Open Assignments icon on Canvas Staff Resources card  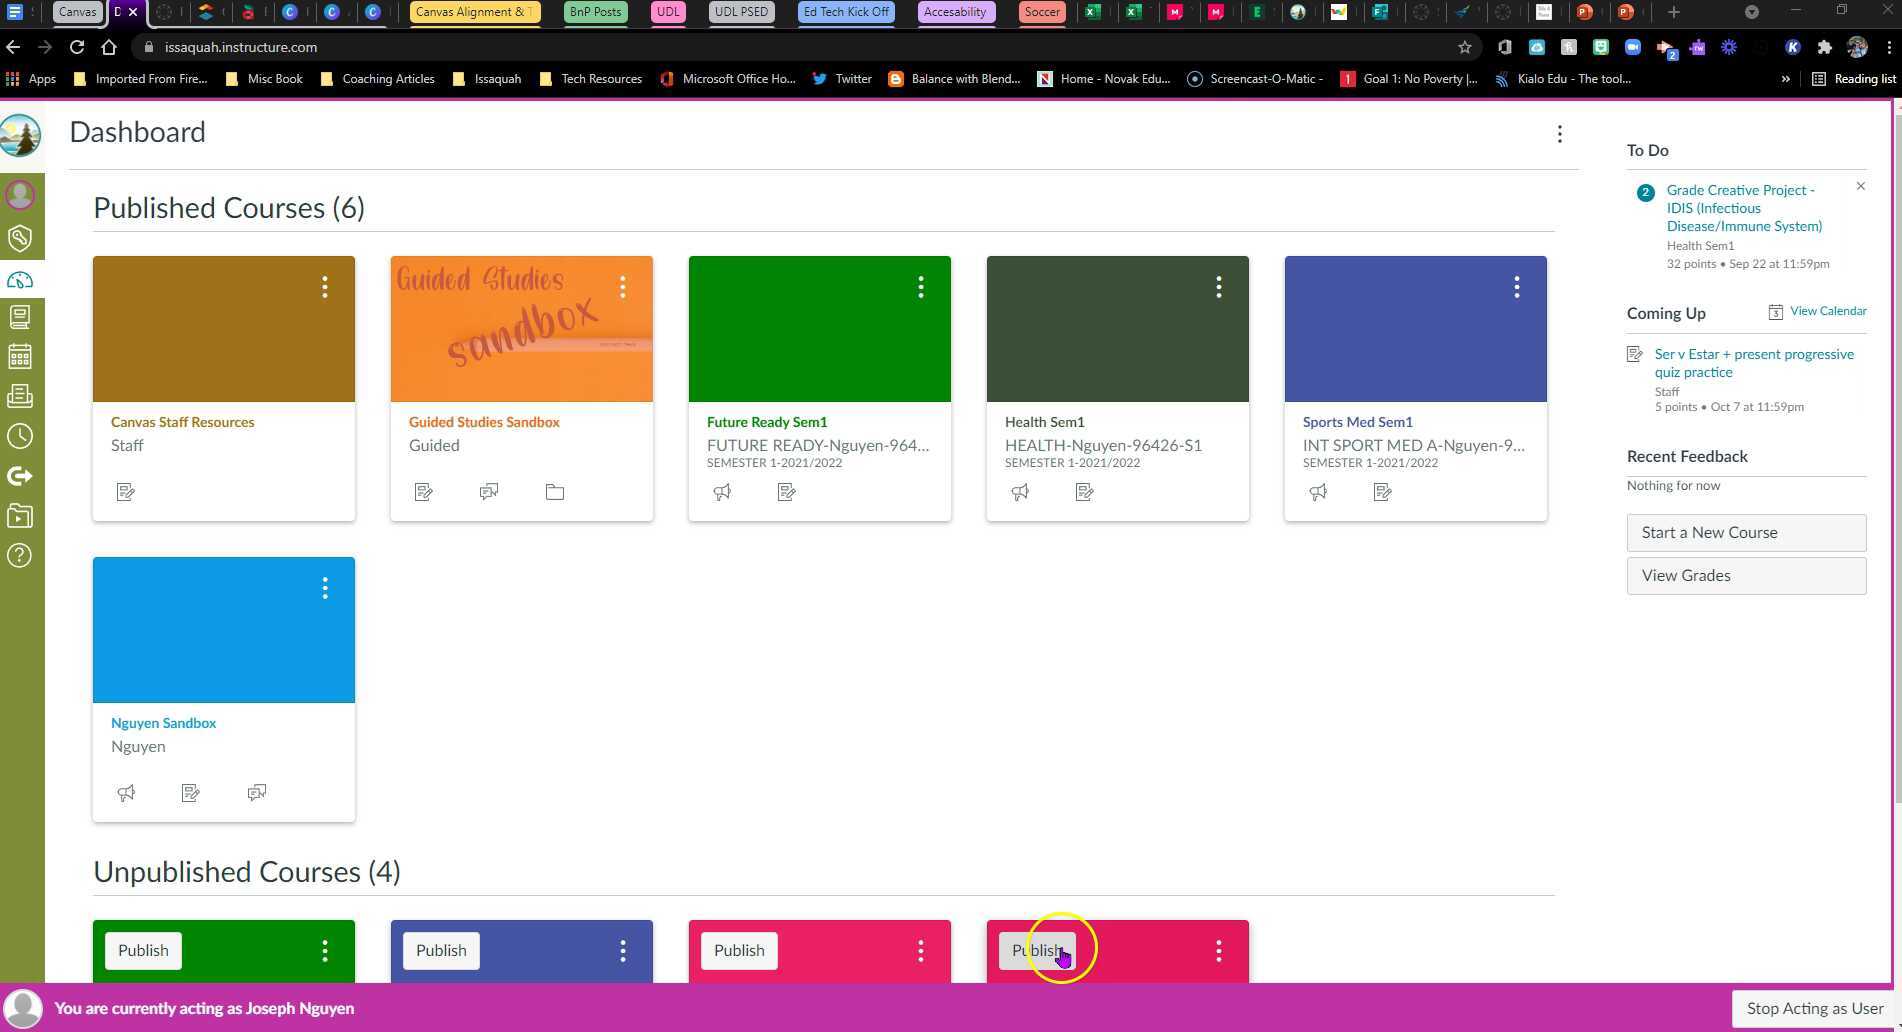(x=126, y=492)
